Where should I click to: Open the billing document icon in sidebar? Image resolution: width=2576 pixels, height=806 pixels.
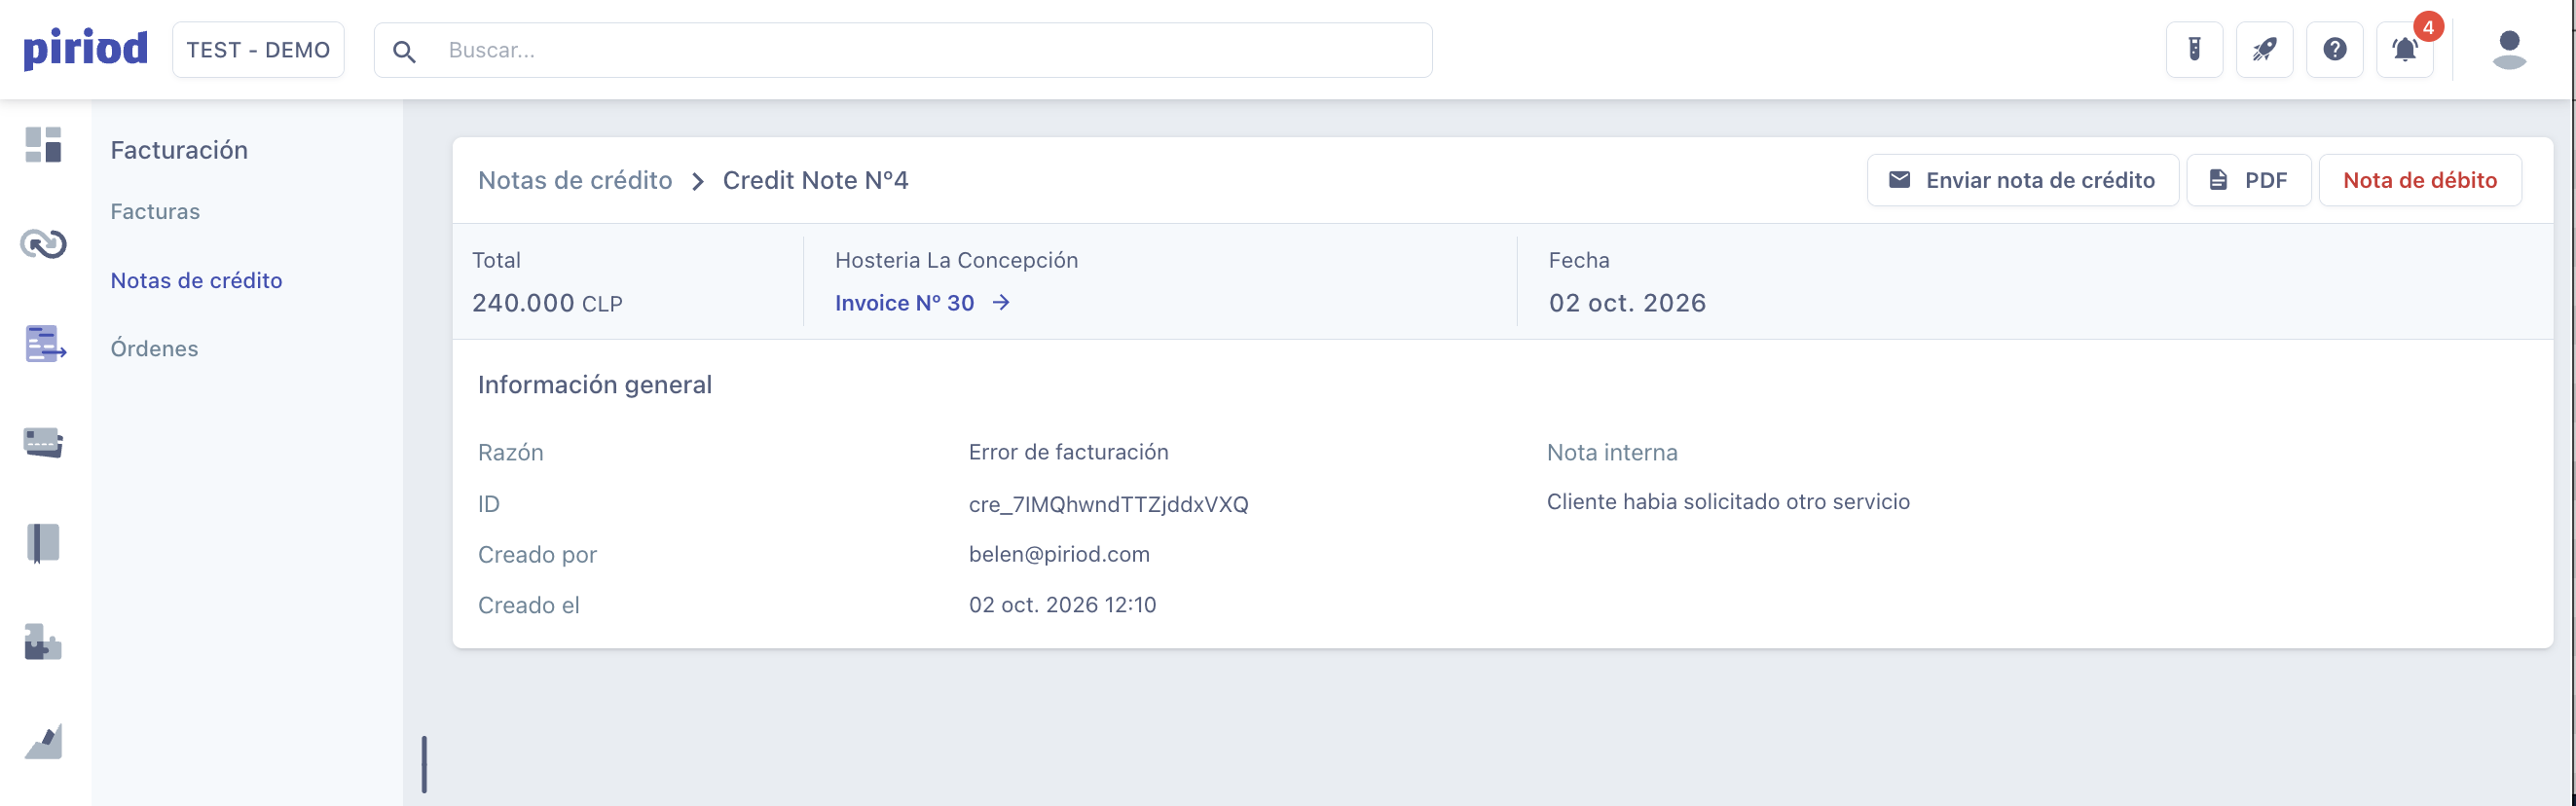tap(45, 344)
